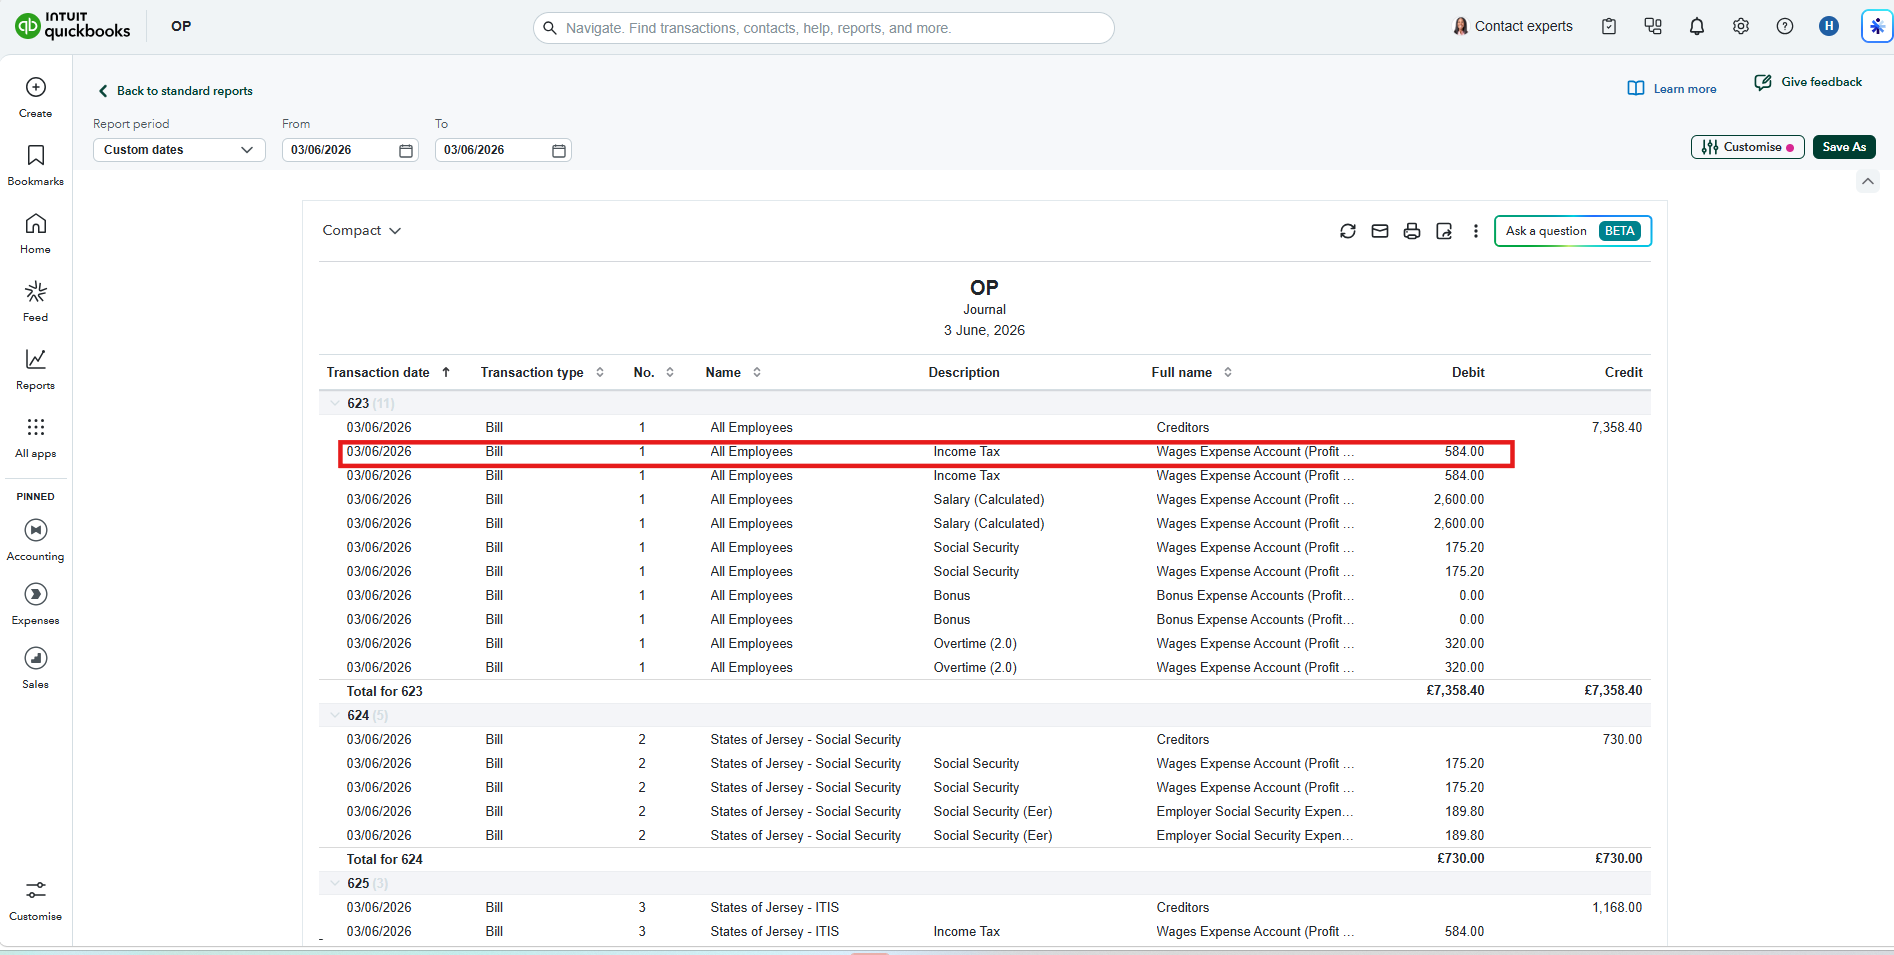Viewport: 1894px width, 955px height.
Task: Click Ask a question BETA button
Action: [x=1573, y=231]
